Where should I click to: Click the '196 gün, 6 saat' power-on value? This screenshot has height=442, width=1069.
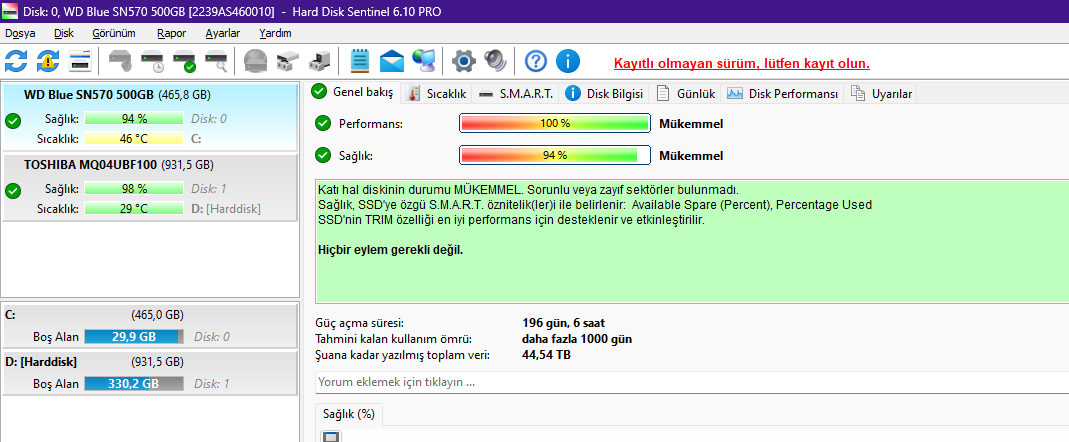tap(563, 323)
